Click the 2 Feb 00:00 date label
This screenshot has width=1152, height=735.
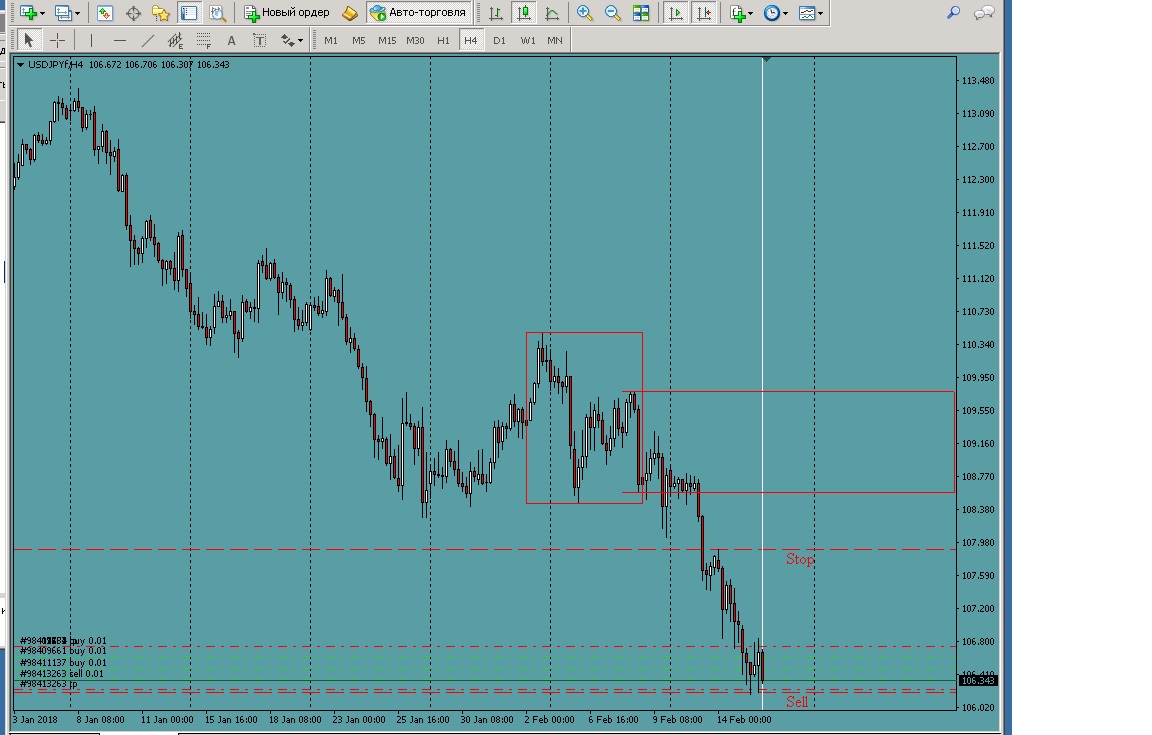tap(550, 720)
